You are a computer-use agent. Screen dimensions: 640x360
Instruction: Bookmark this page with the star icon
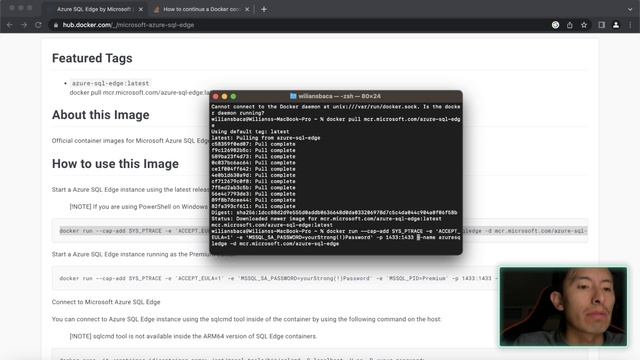(x=584, y=25)
